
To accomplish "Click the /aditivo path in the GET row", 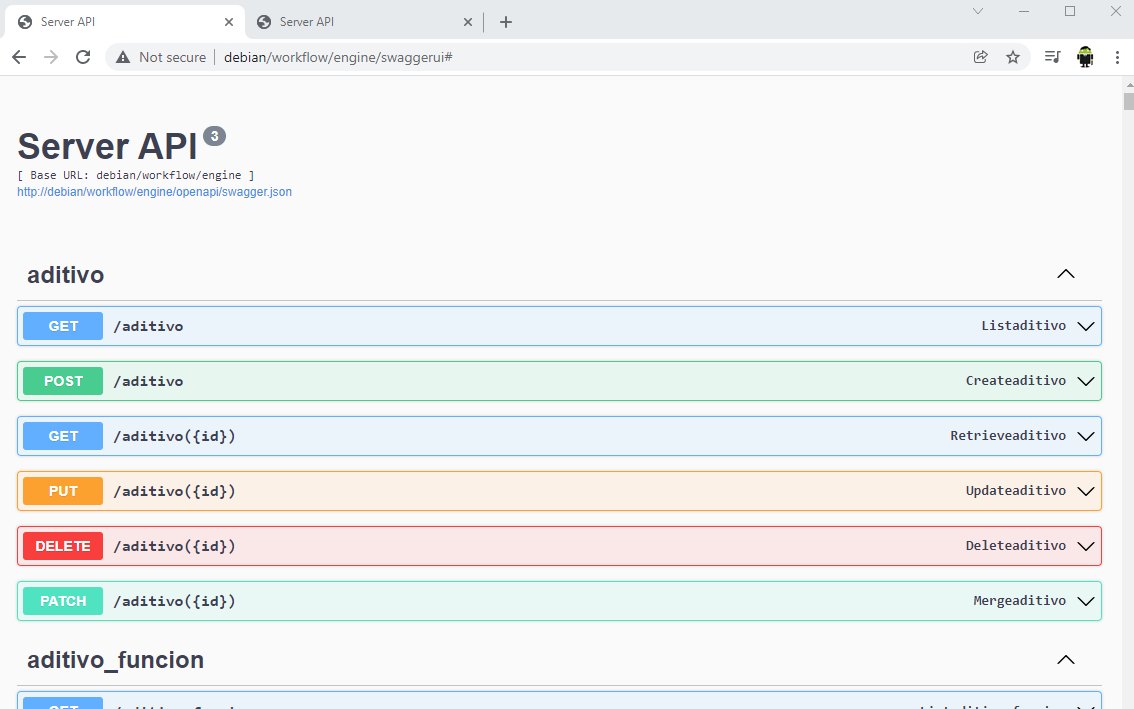I will pos(148,326).
